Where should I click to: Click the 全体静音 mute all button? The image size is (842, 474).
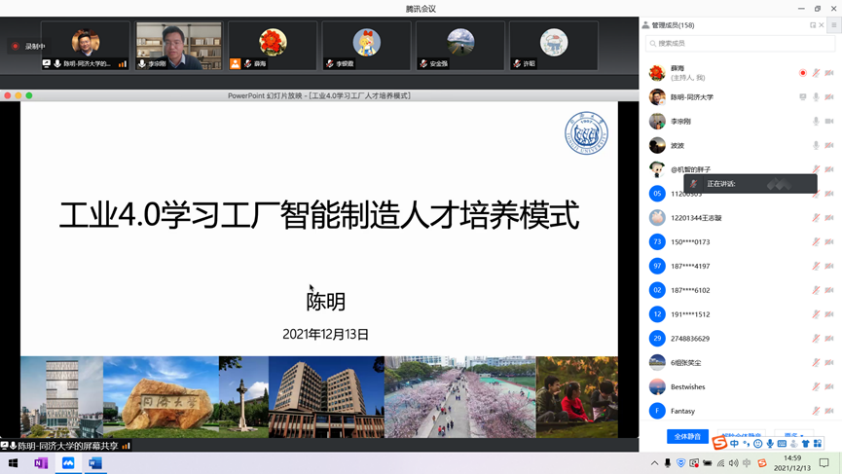coord(687,437)
